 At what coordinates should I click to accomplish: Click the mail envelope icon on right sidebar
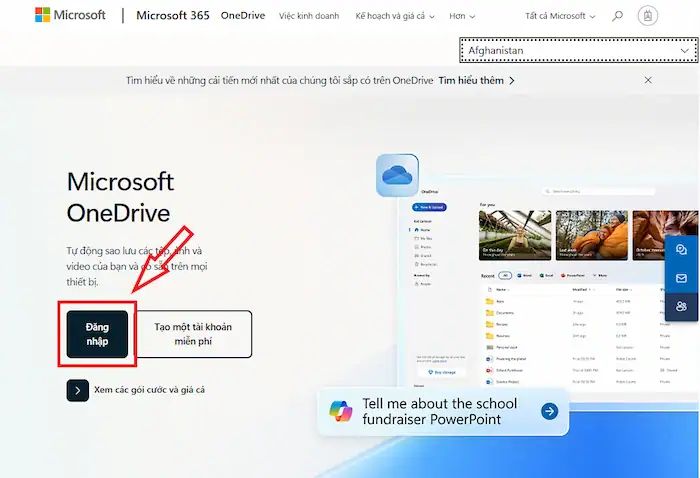[681, 278]
